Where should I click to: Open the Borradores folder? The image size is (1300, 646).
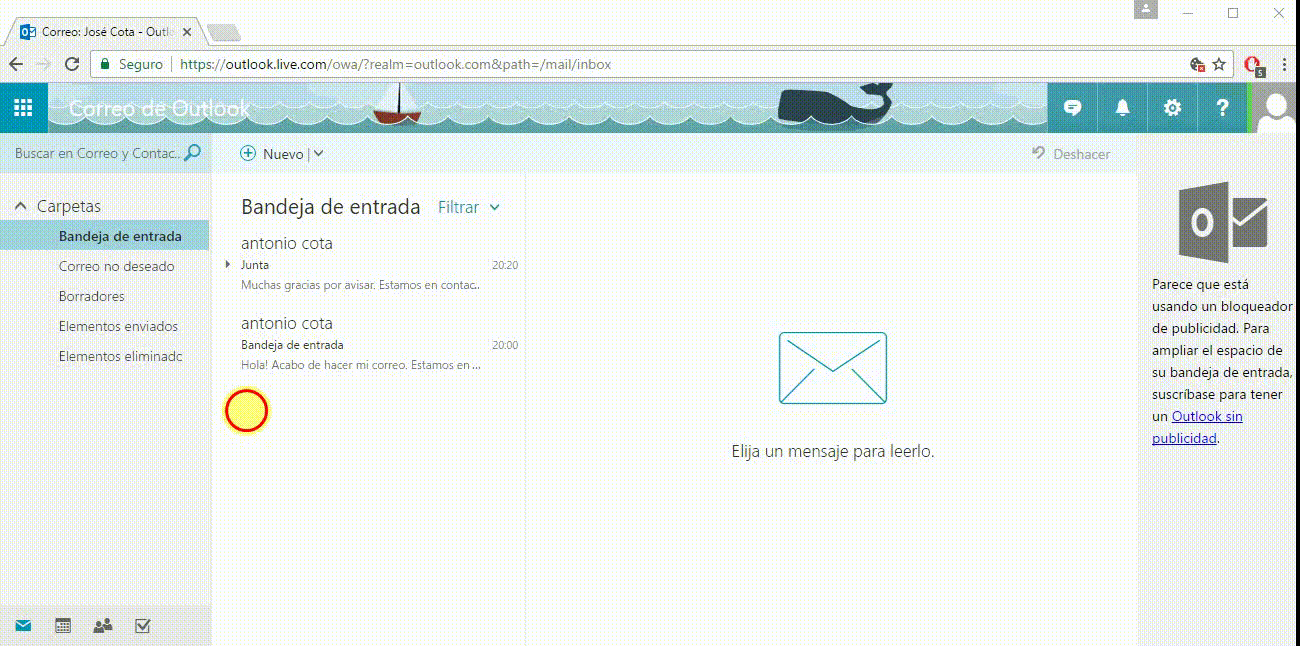tap(91, 296)
